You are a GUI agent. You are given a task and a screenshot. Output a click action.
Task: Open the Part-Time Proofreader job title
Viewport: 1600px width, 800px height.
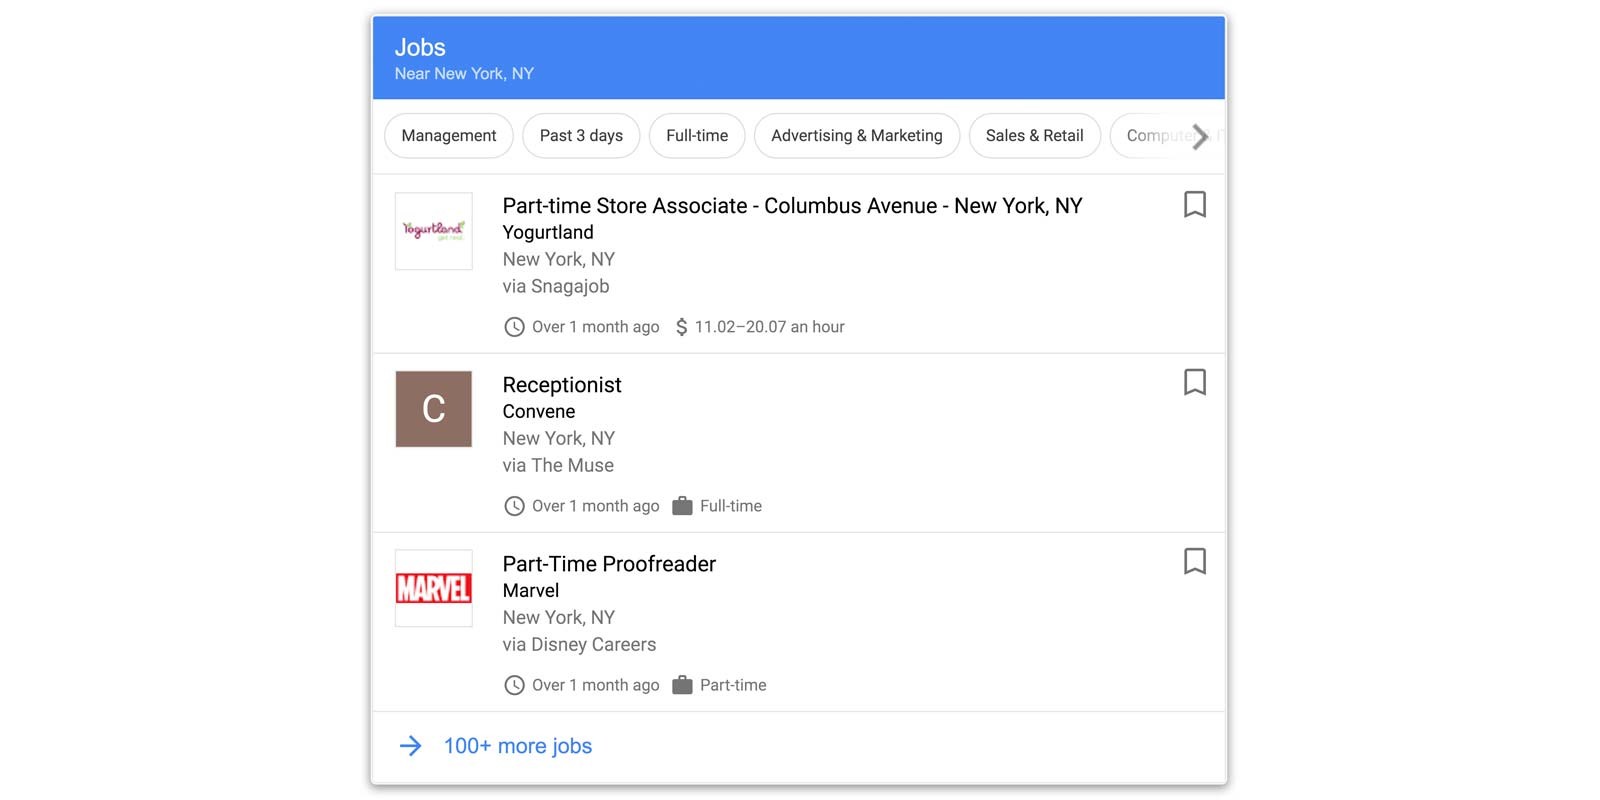click(x=609, y=564)
